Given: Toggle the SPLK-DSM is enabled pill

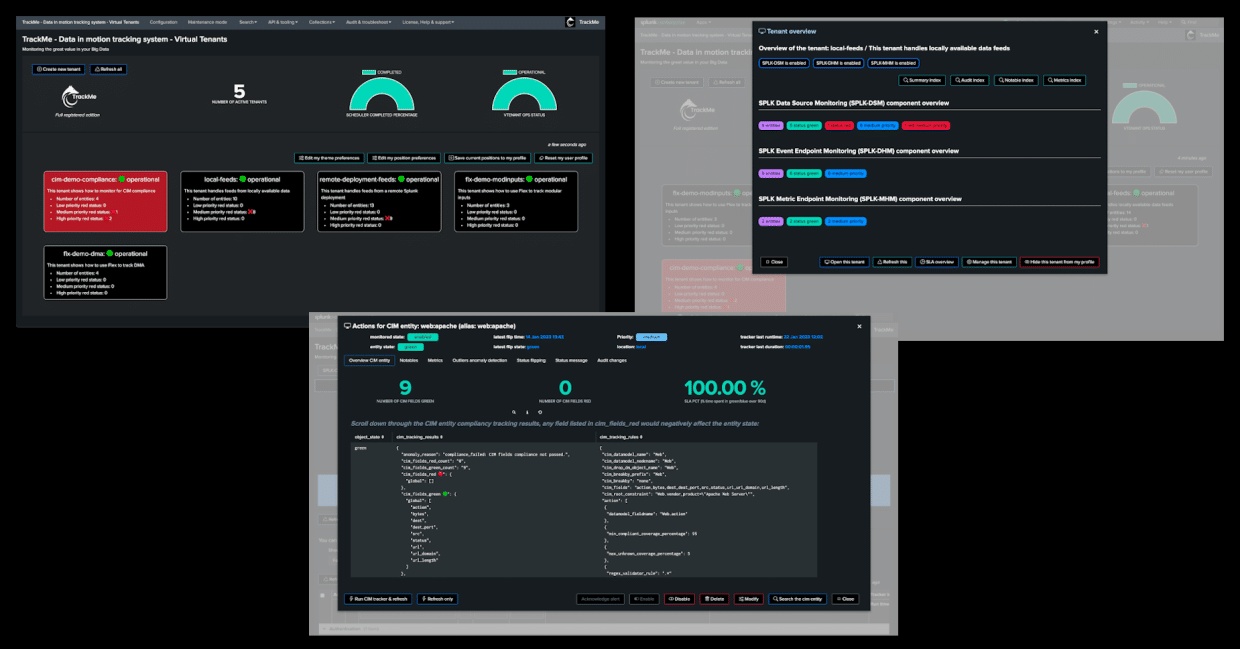Looking at the screenshot, I should click(783, 63).
